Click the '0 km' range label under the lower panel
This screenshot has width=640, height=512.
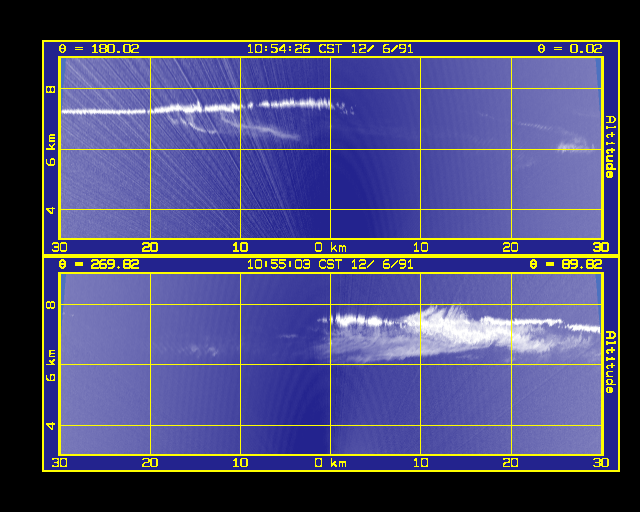(x=331, y=463)
